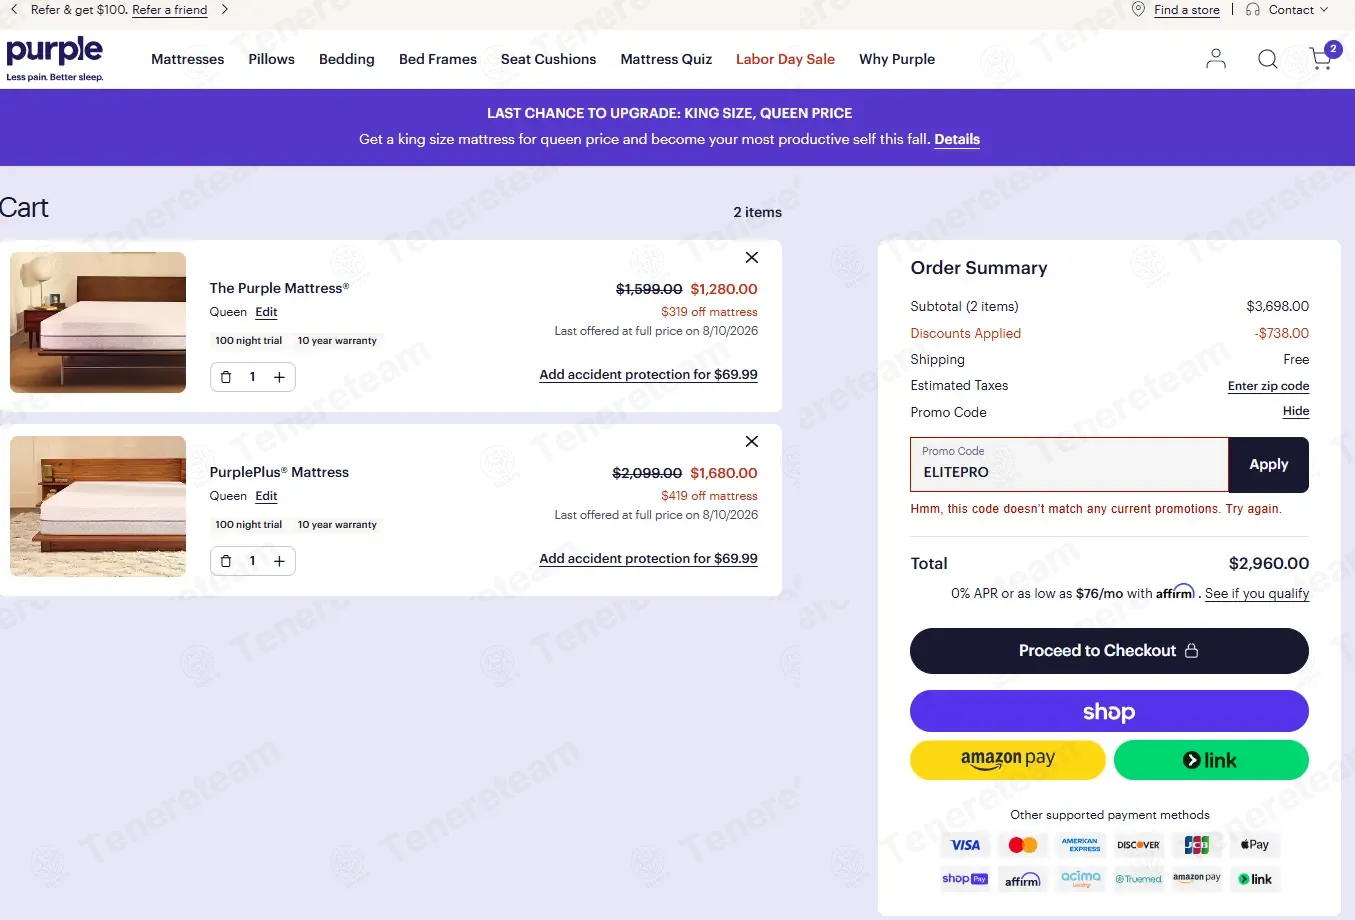Click trash icon for PurplePlus Mattress
The height and width of the screenshot is (920, 1355).
click(226, 561)
